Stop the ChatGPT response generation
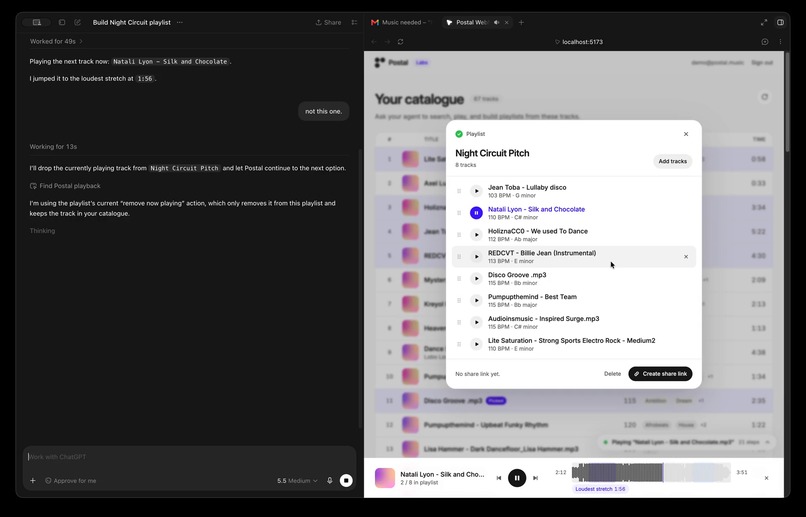This screenshot has width=806, height=517. coord(346,481)
